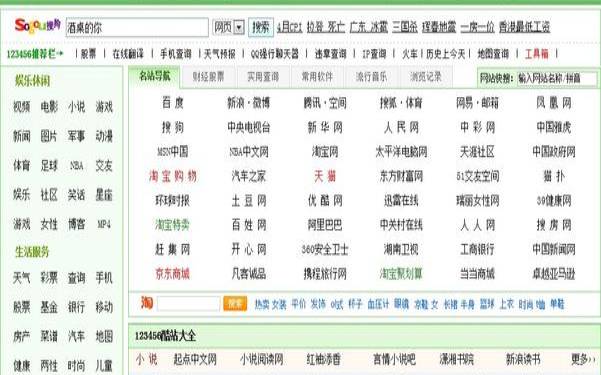Click 历史上今天 in the recommend bar

pos(445,54)
